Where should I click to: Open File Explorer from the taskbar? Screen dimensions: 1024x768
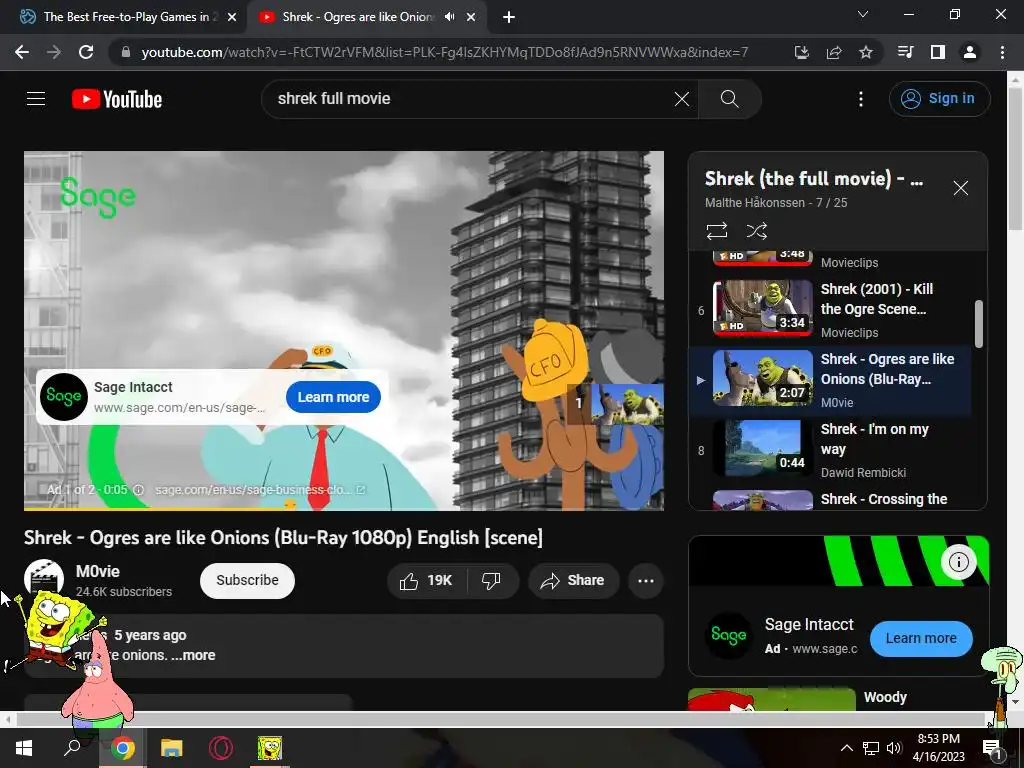click(172, 748)
